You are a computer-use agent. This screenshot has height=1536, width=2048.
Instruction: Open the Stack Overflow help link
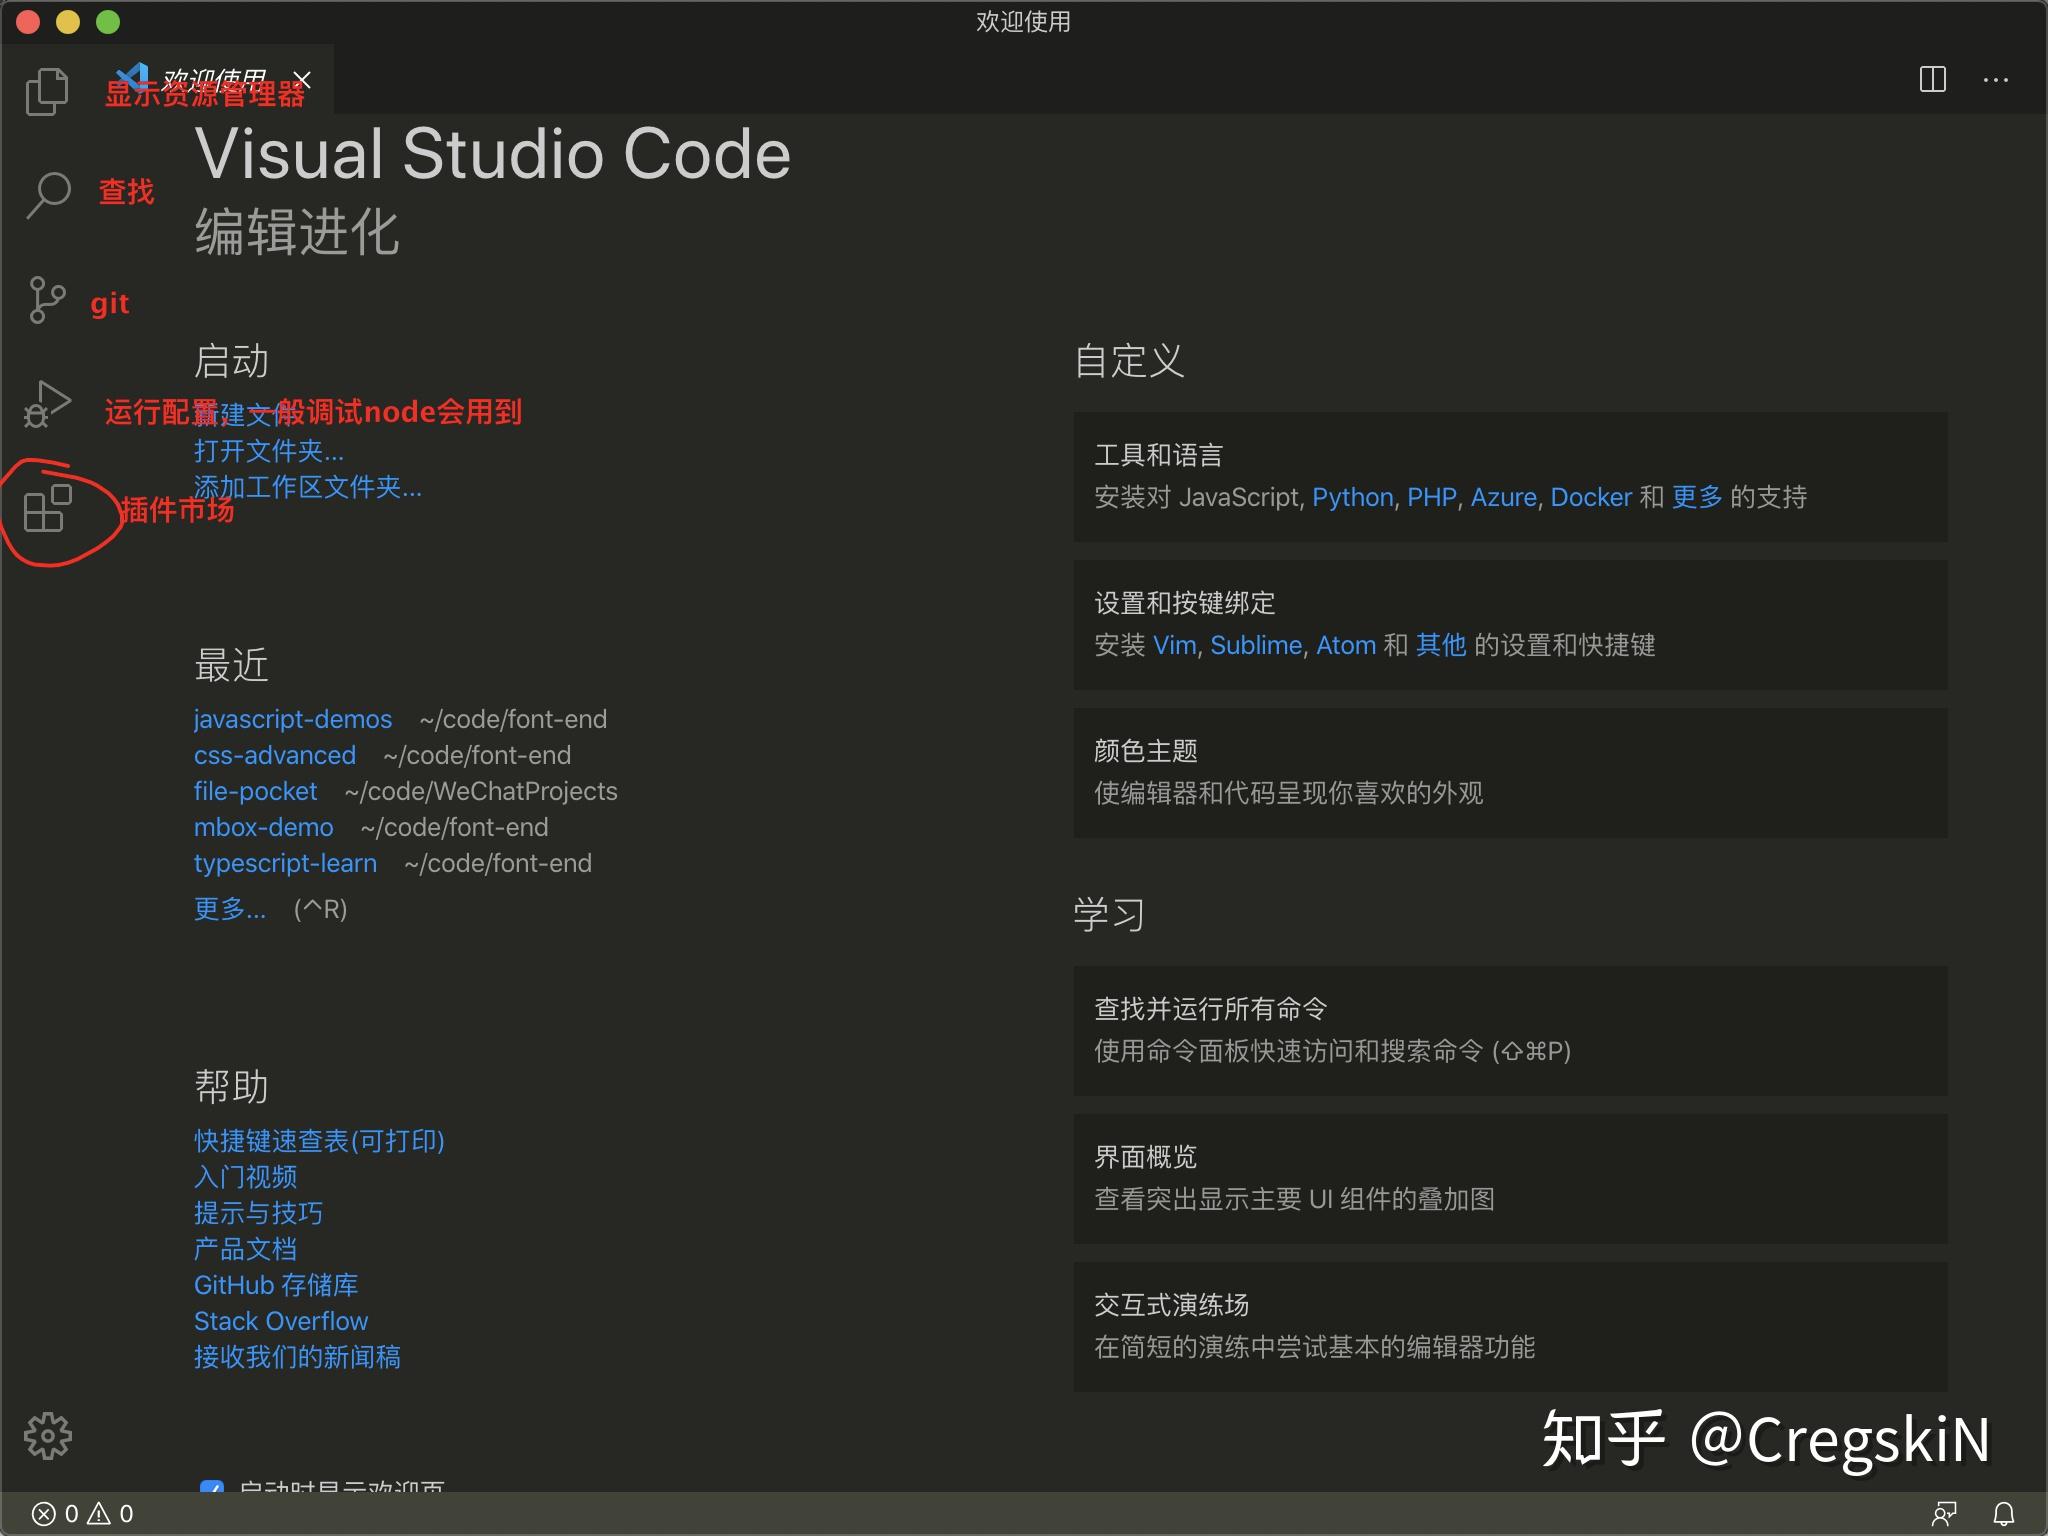(x=281, y=1320)
